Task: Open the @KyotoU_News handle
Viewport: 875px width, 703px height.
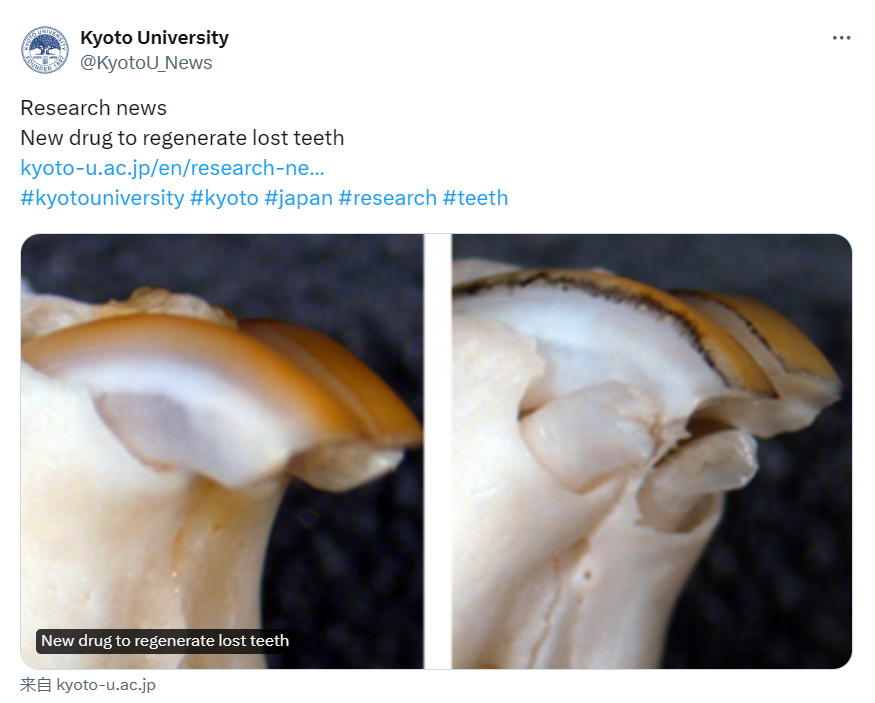Action: coord(146,62)
